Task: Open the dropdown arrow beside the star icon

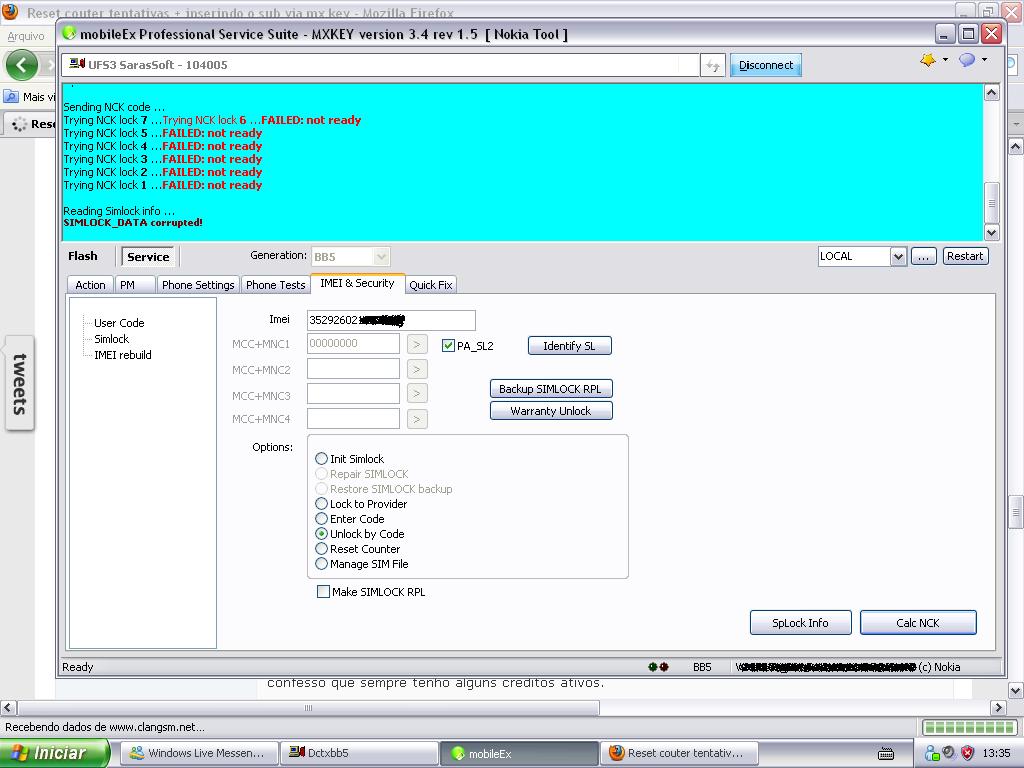Action: coord(945,61)
